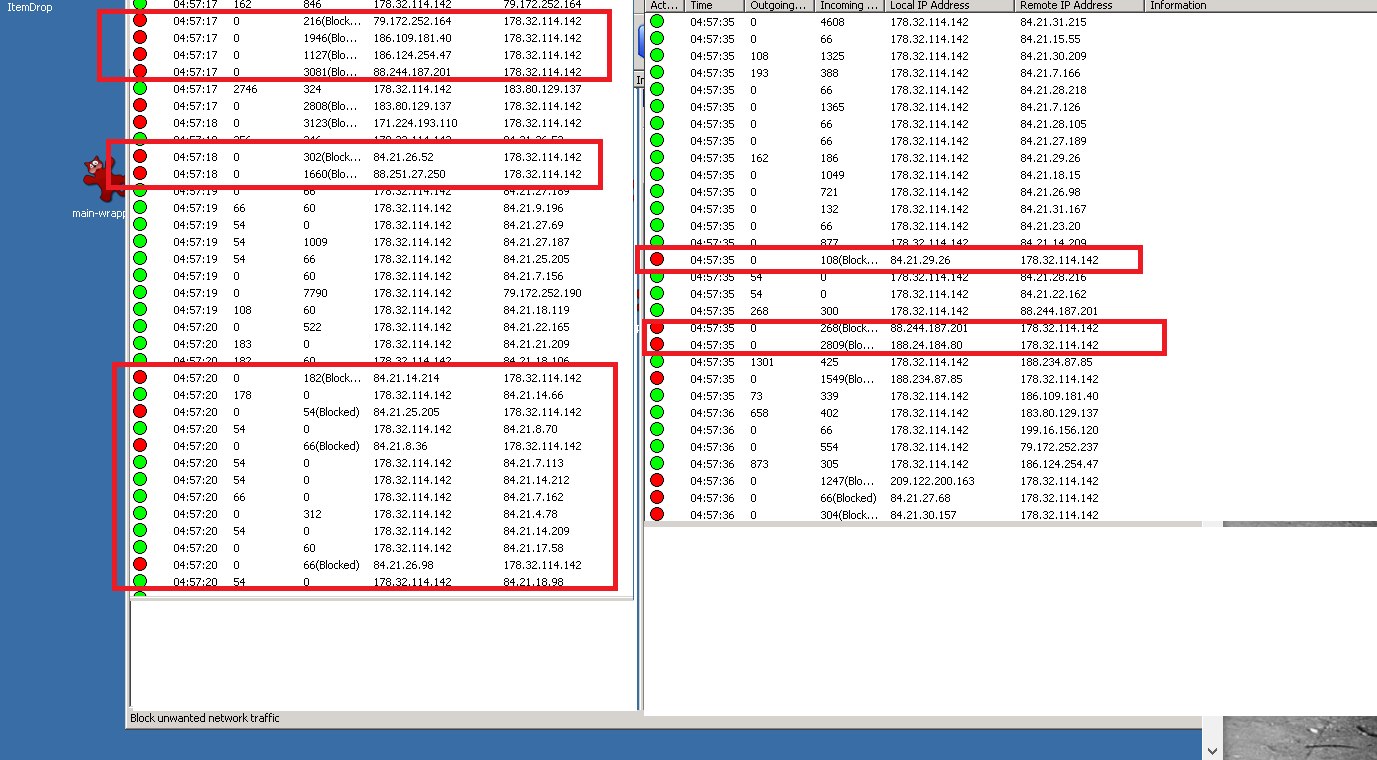Click red dot next to 2808(Blo... entry

tap(140, 105)
